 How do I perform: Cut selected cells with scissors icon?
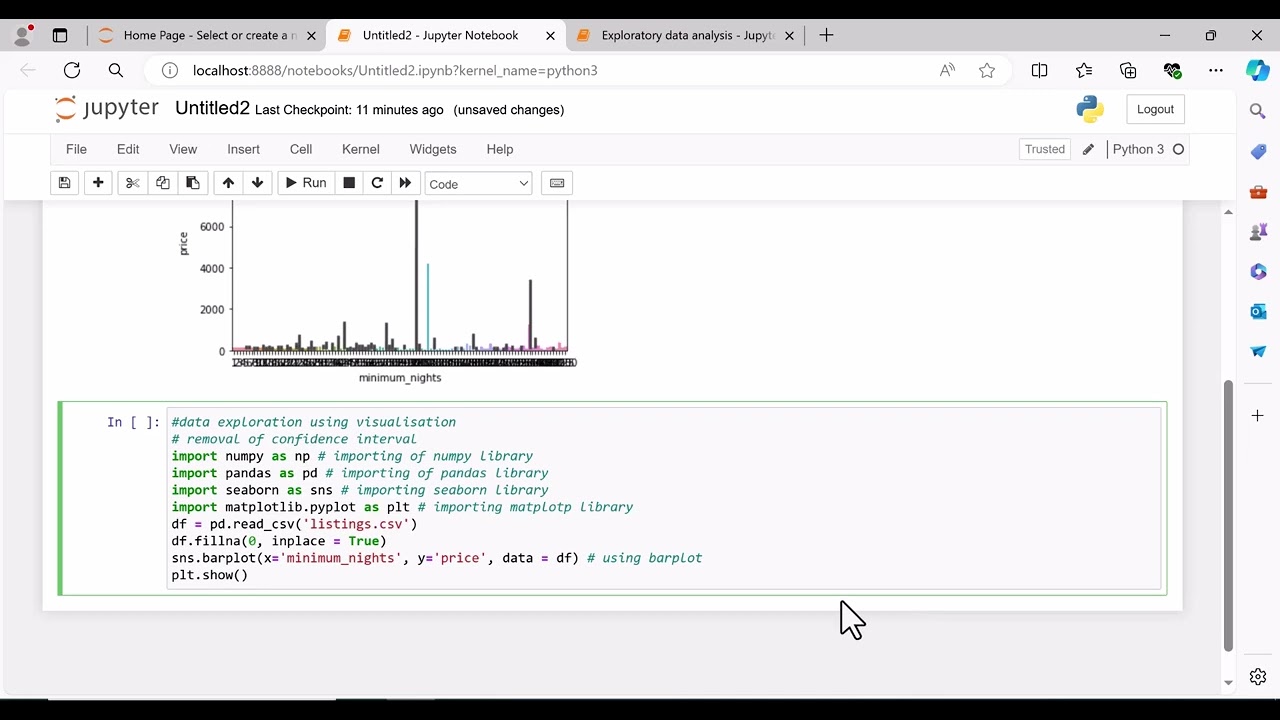pyautogui.click(x=132, y=183)
